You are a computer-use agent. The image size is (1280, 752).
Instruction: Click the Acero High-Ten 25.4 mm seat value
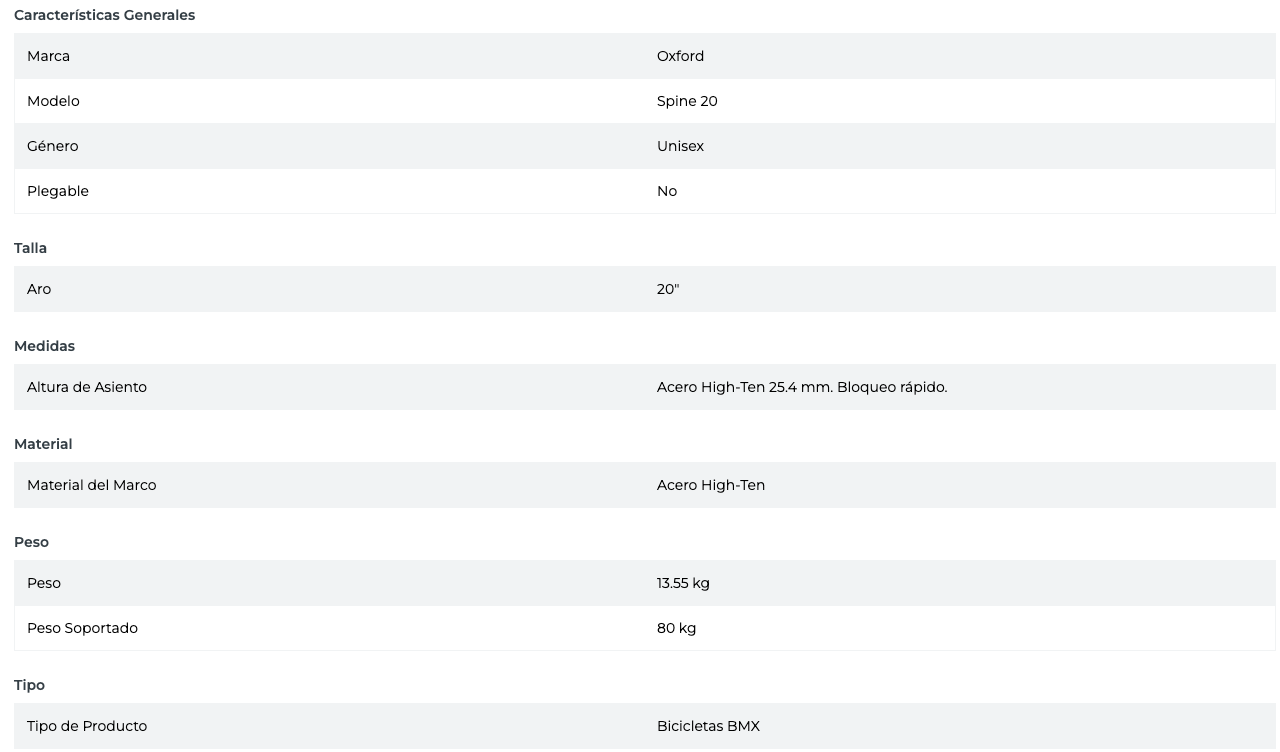pyautogui.click(x=801, y=387)
